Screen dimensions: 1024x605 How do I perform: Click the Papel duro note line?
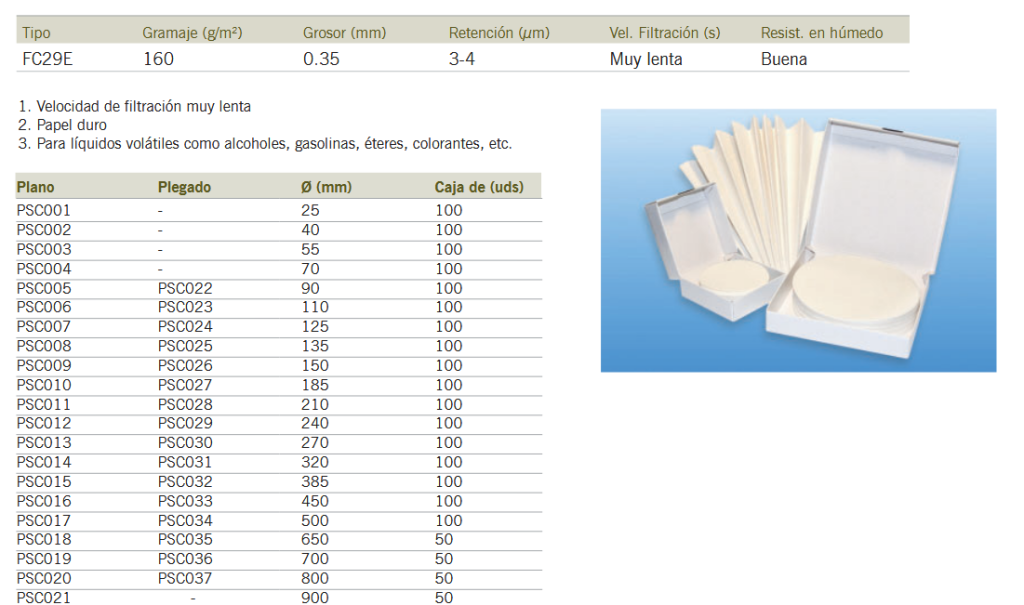tap(62, 125)
